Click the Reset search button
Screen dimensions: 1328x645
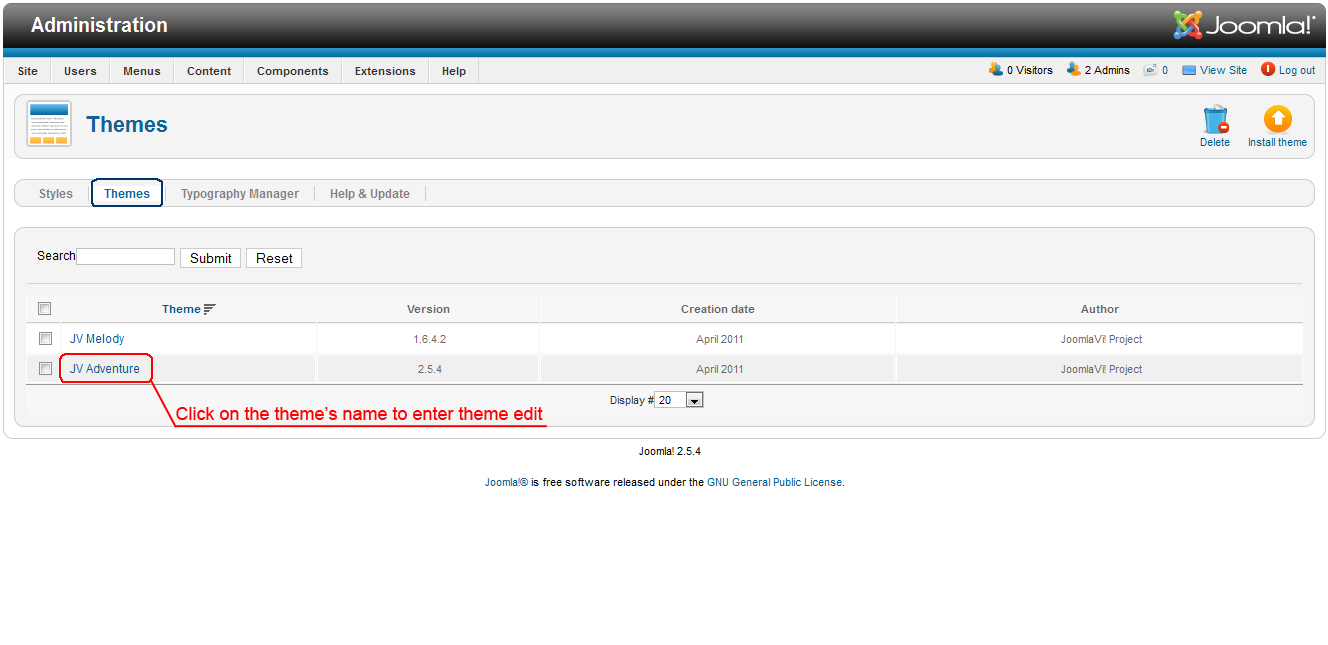coord(274,258)
